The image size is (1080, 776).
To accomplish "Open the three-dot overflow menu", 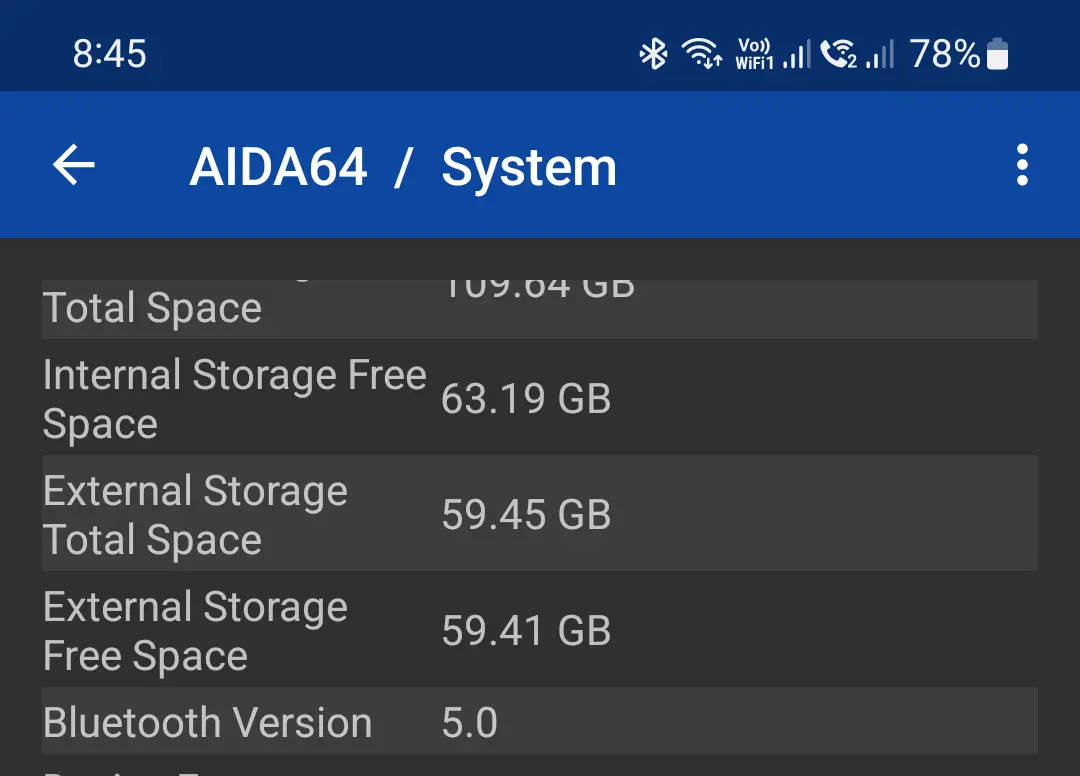I will pos(1022,165).
